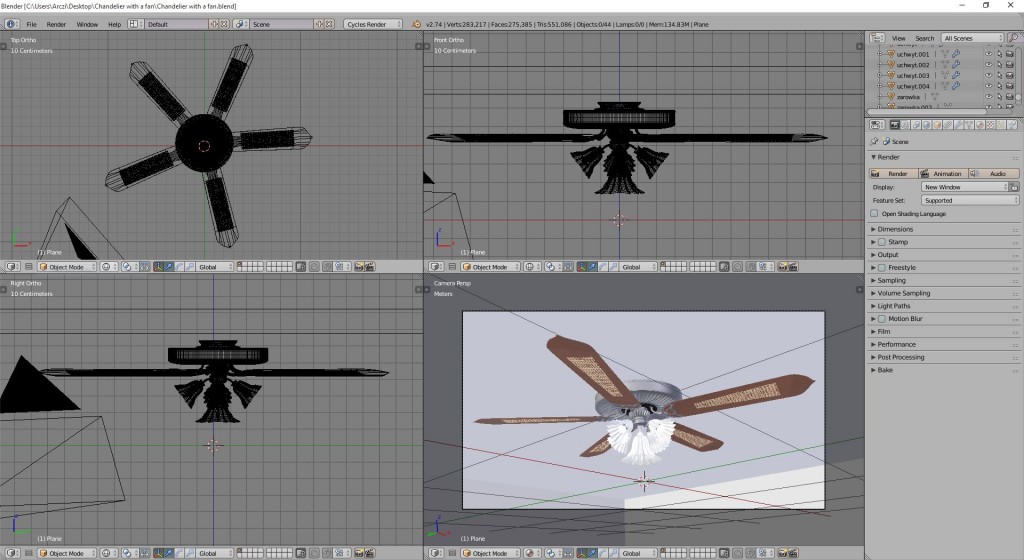1024x560 pixels.
Task: Open the File menu
Action: click(31, 24)
